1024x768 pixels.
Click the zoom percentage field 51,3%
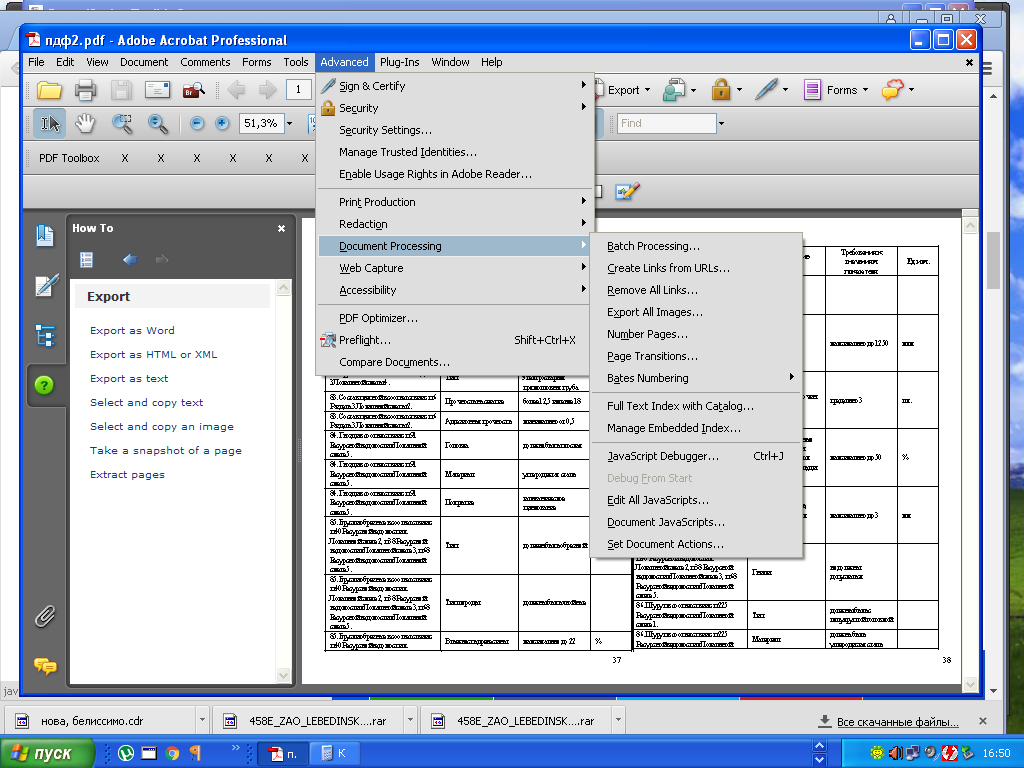click(x=262, y=123)
